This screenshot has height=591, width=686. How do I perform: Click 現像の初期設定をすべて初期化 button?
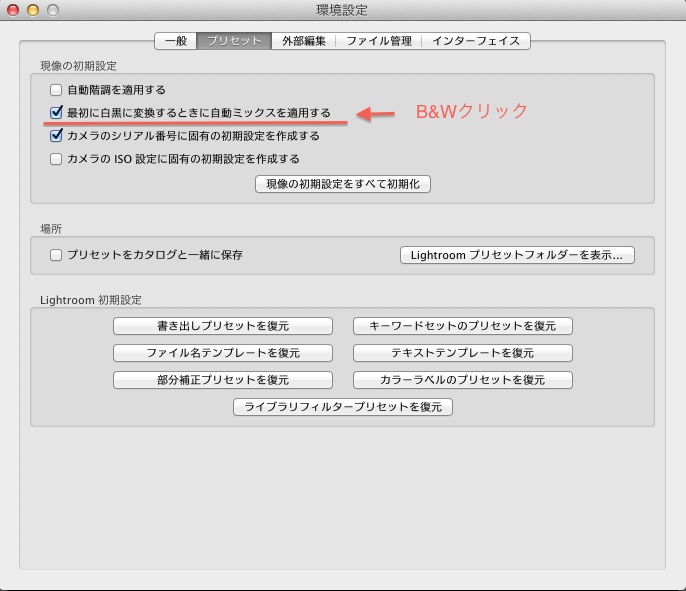343,184
